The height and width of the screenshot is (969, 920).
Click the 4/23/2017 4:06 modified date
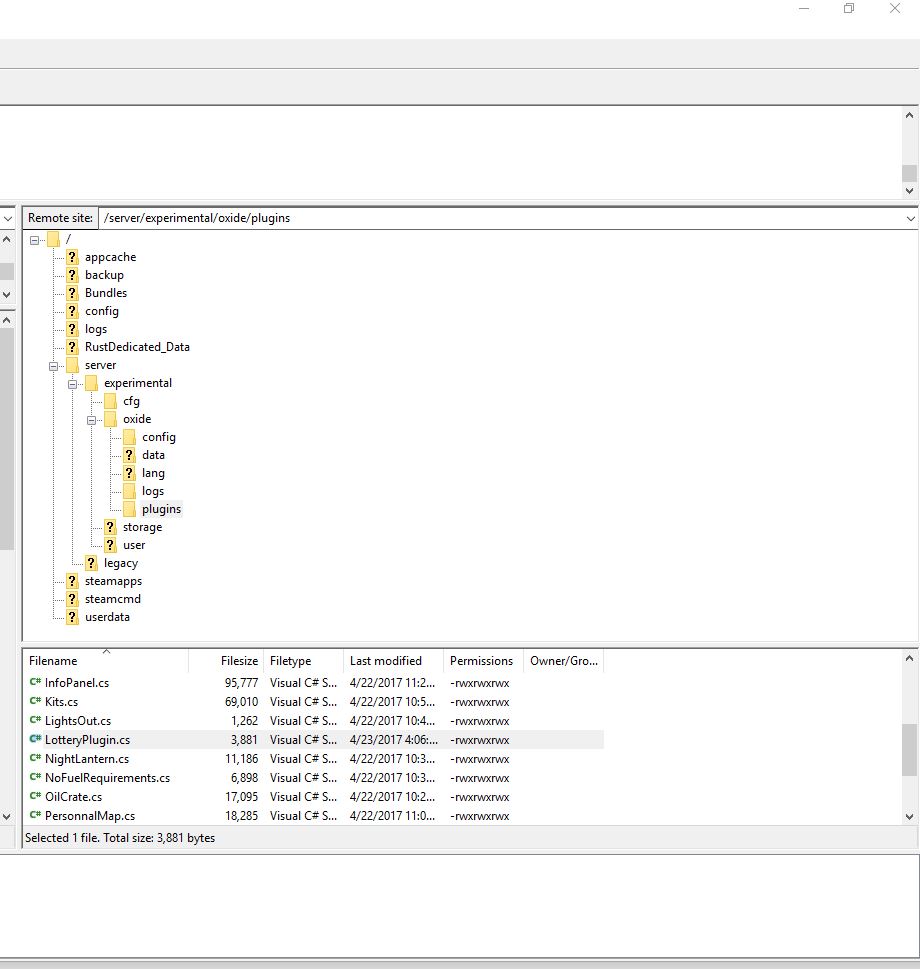(394, 740)
